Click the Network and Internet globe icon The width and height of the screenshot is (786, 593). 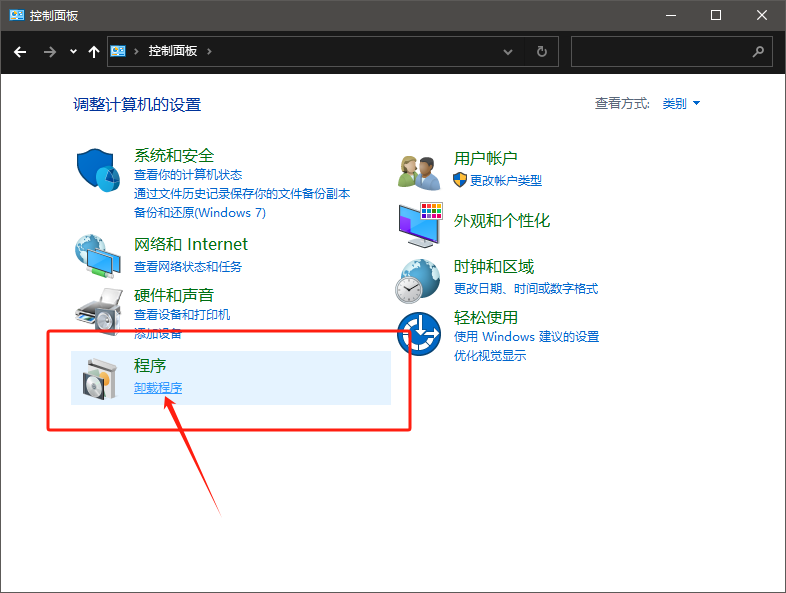pyautogui.click(x=98, y=256)
